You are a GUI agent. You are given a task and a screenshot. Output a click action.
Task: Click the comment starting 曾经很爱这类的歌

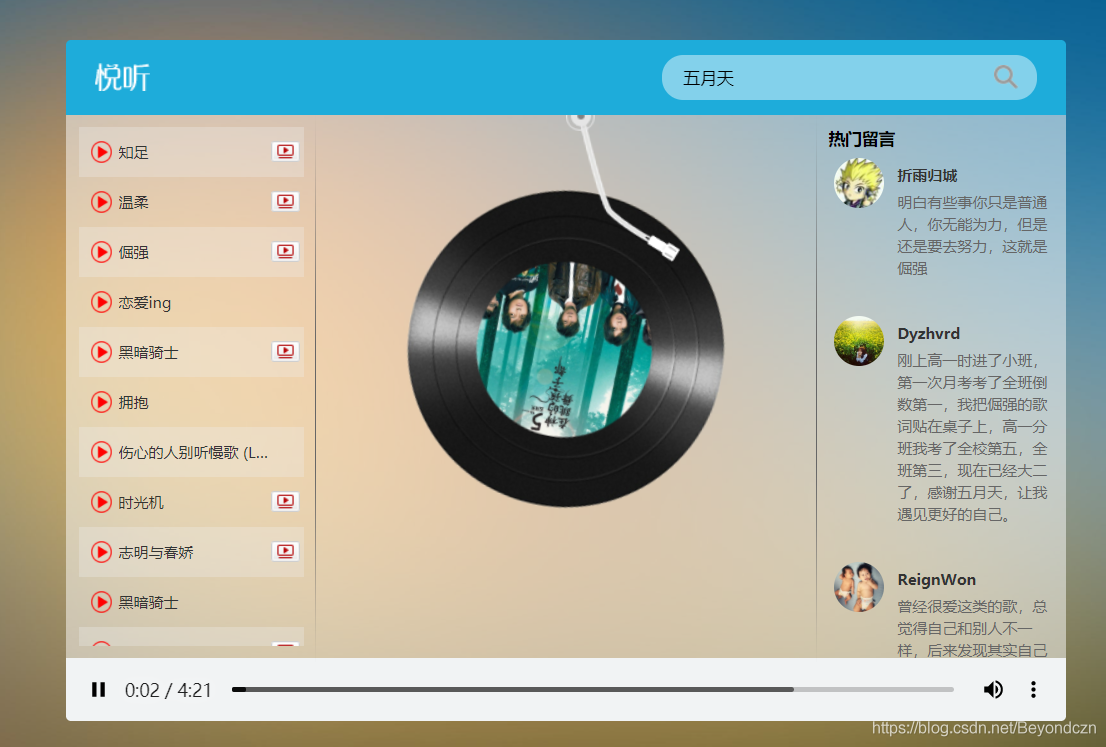(x=972, y=628)
